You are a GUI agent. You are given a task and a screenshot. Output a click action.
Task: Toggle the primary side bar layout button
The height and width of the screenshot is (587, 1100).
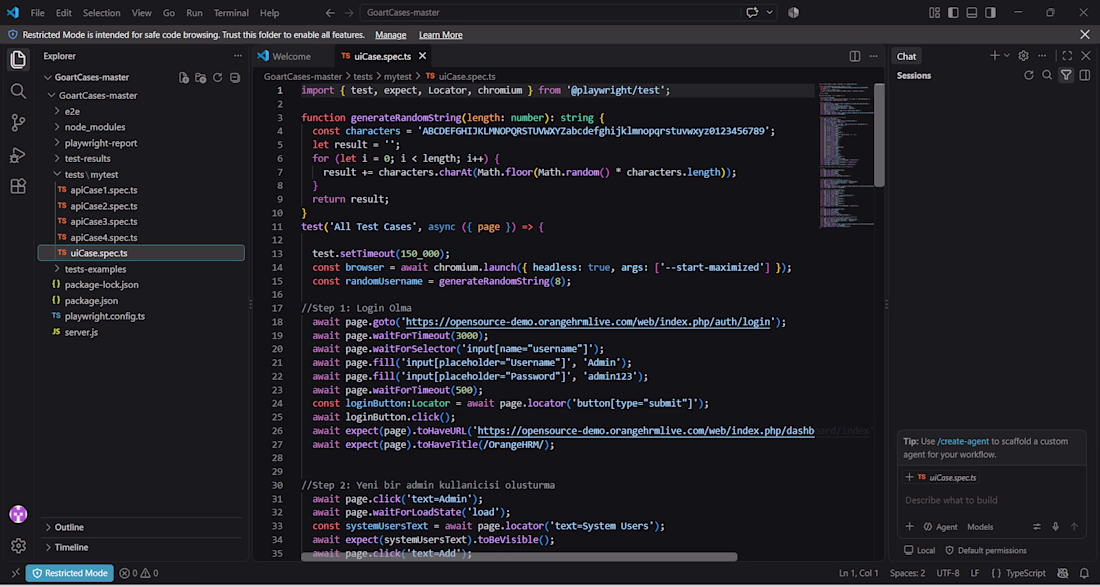(x=953, y=13)
